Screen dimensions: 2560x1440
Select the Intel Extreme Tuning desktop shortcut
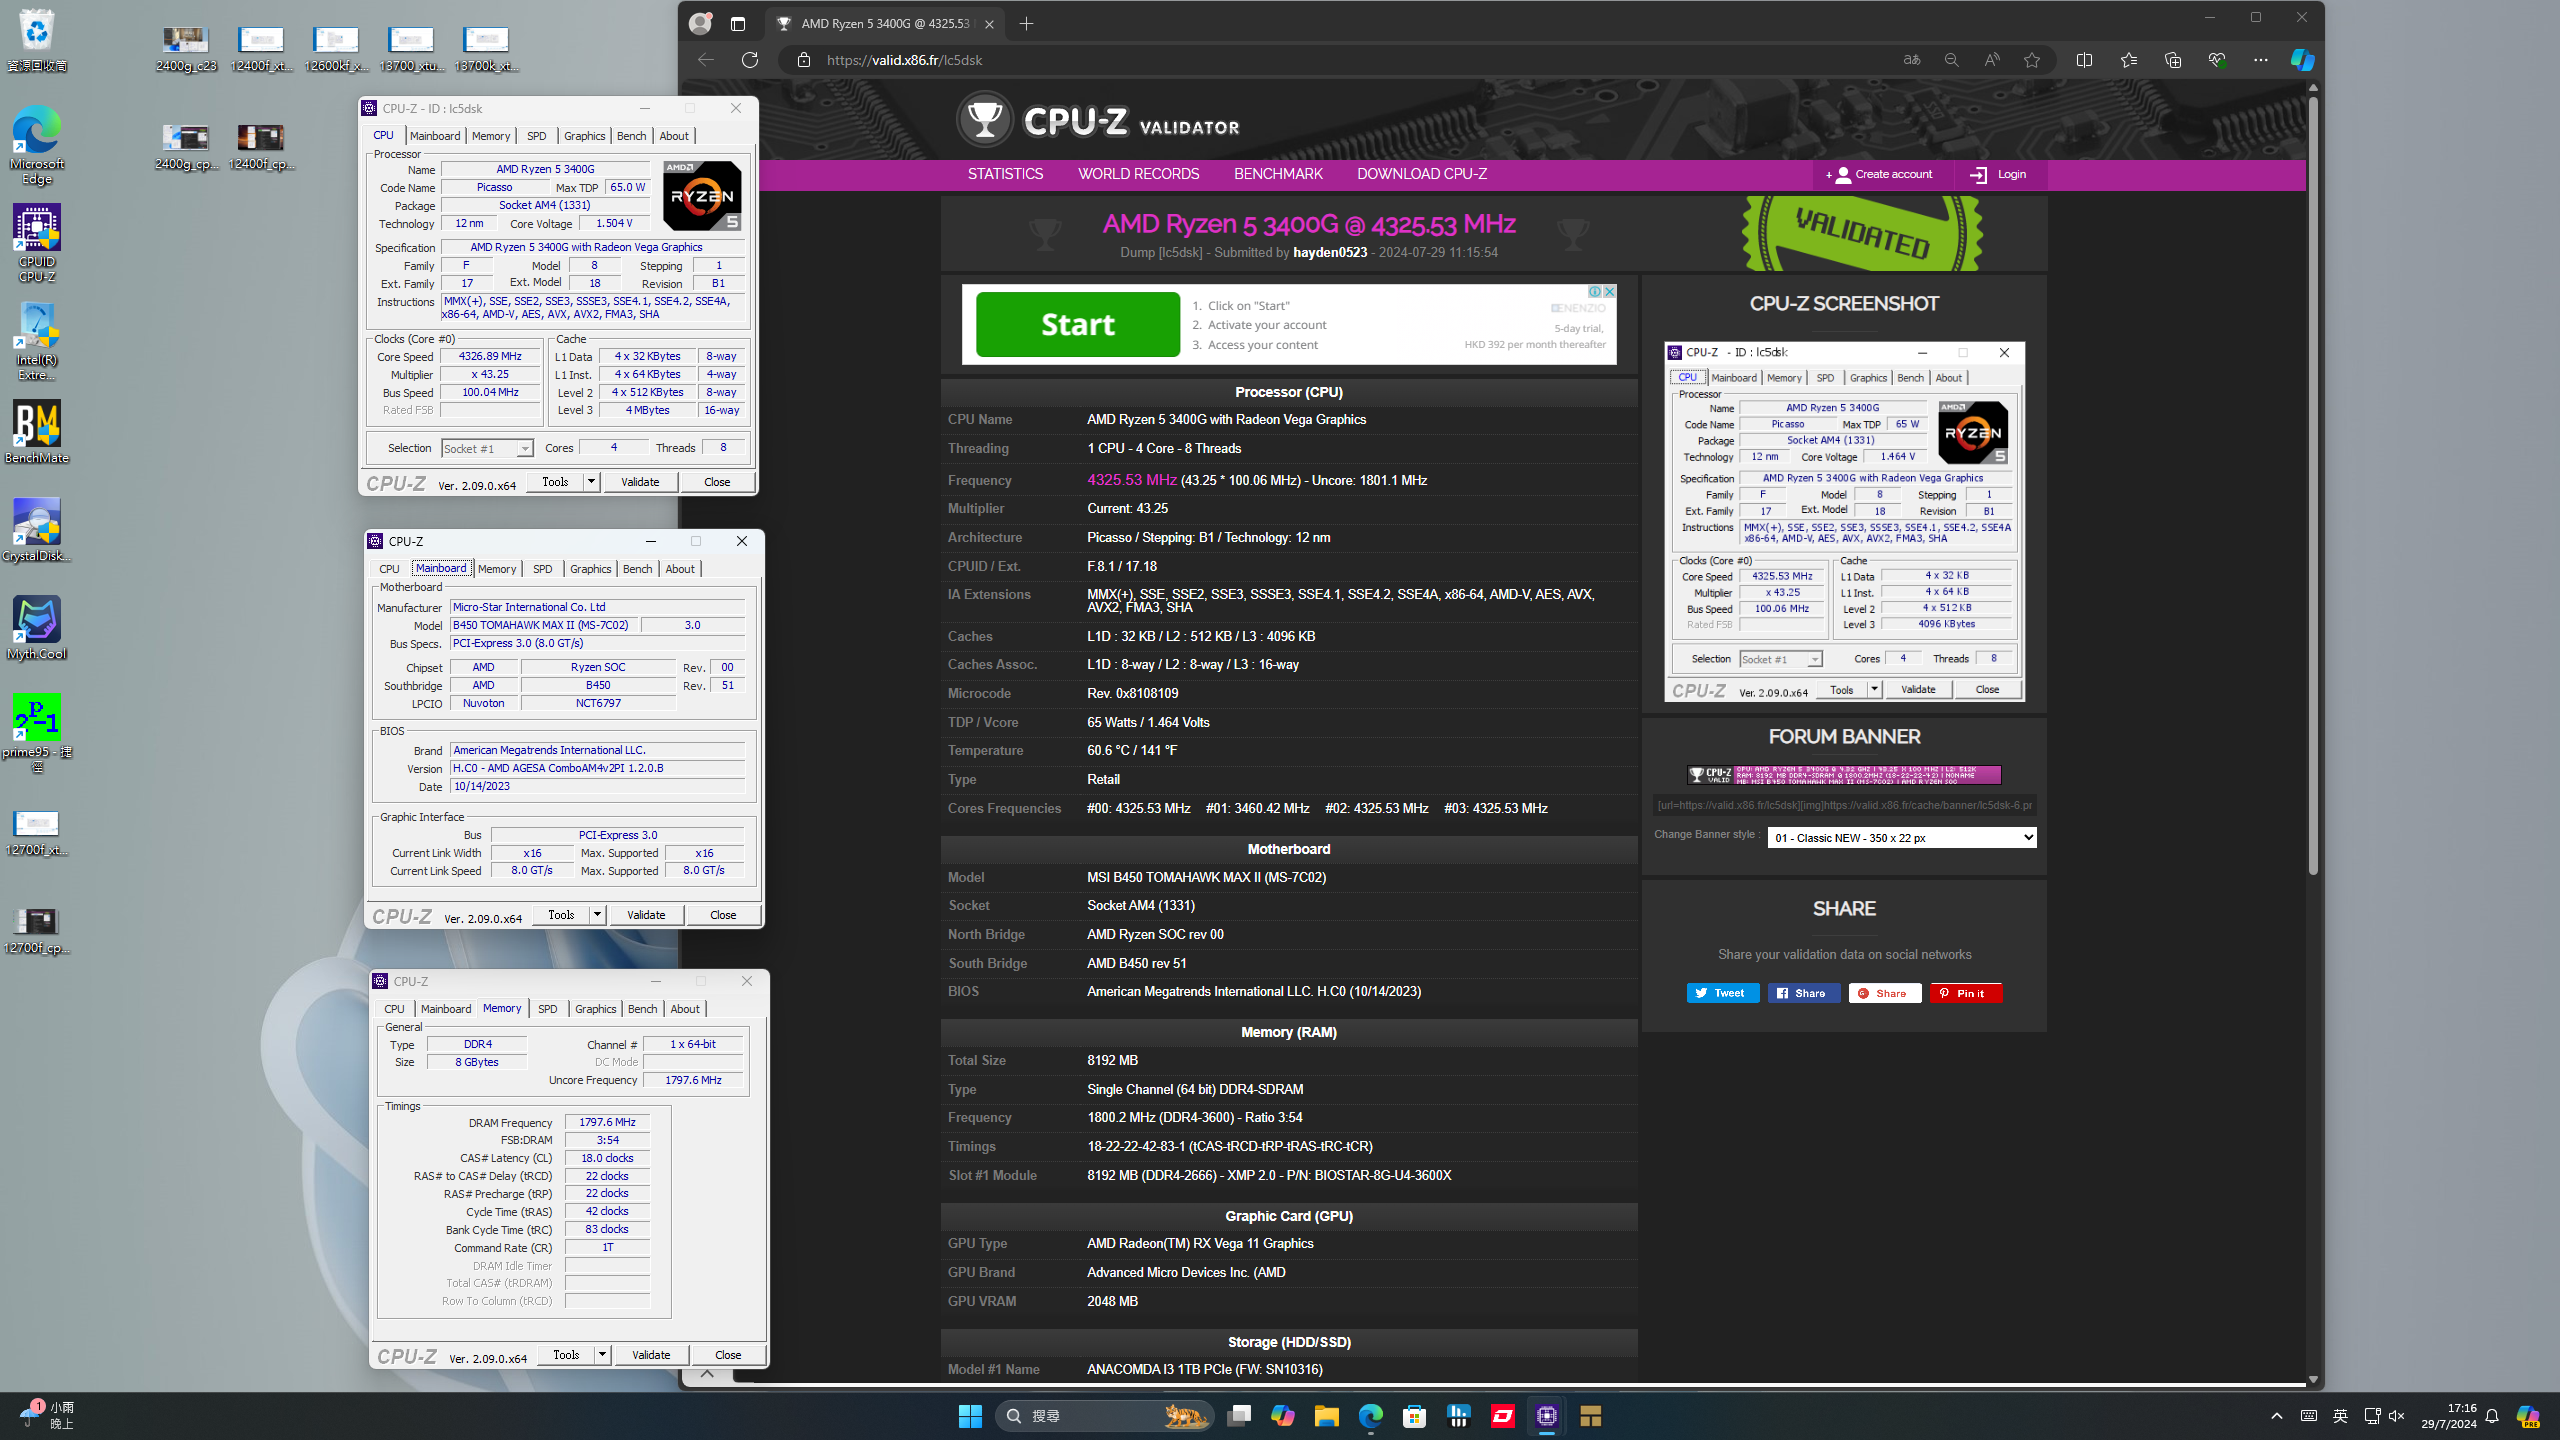click(37, 341)
